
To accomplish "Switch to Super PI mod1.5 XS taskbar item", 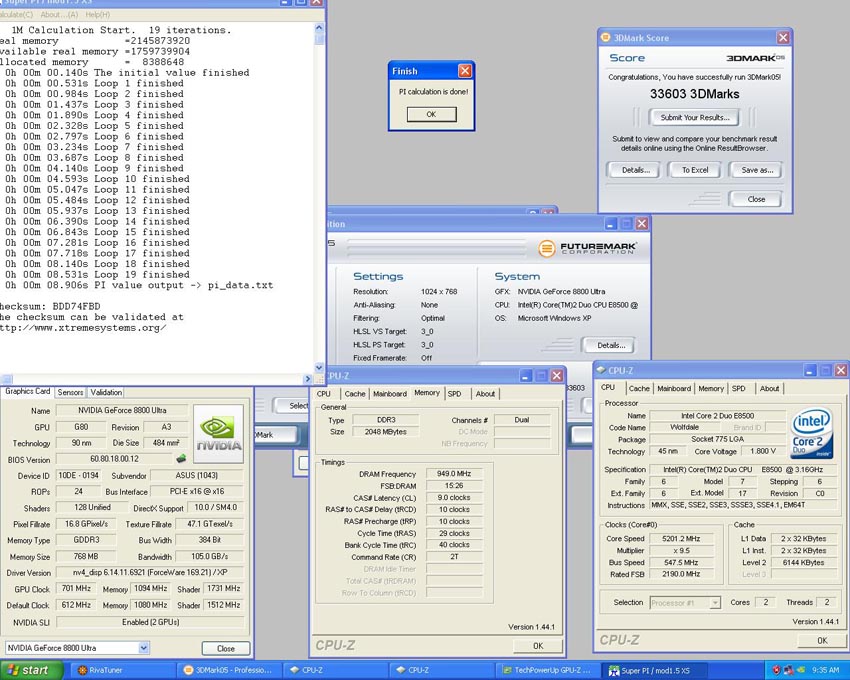I will coord(655,670).
